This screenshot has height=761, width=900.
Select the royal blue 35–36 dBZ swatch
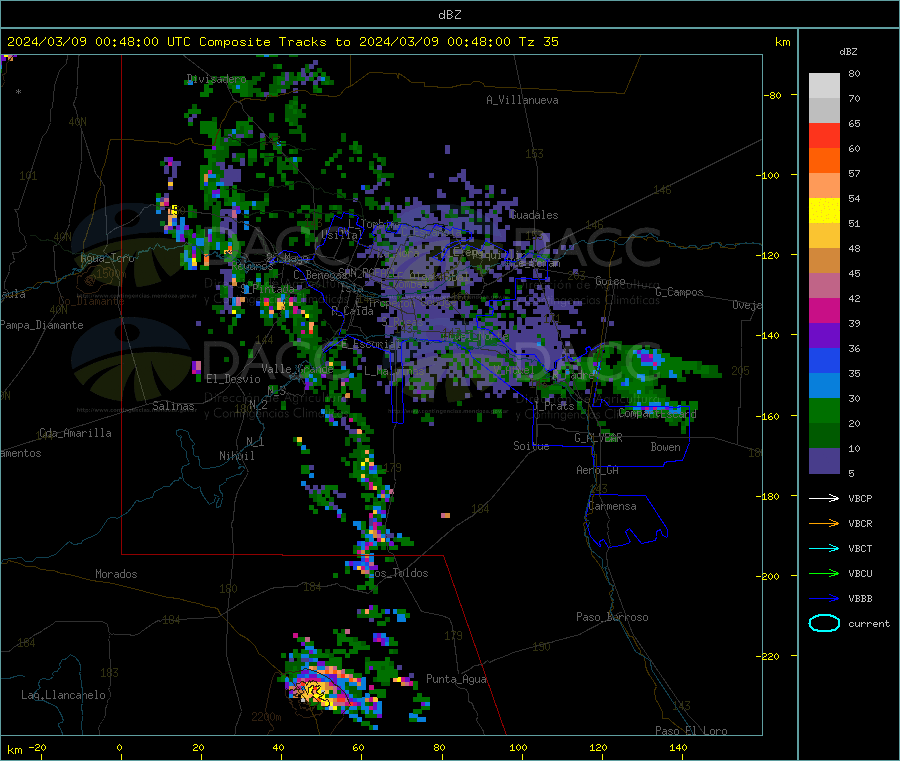click(824, 360)
